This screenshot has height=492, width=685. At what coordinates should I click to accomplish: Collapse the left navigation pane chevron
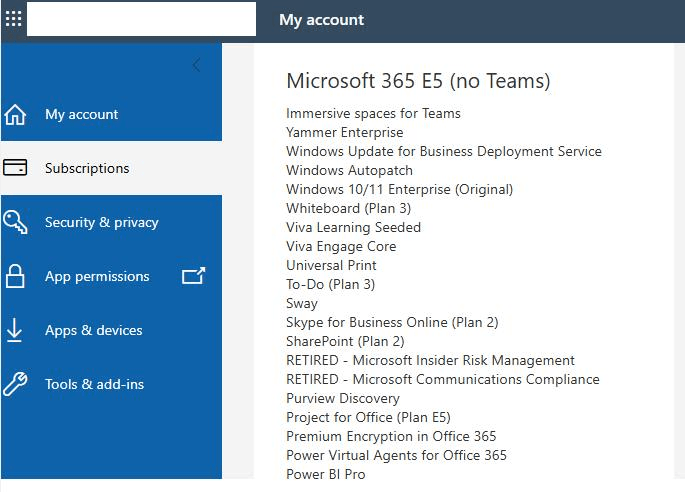(x=196, y=66)
